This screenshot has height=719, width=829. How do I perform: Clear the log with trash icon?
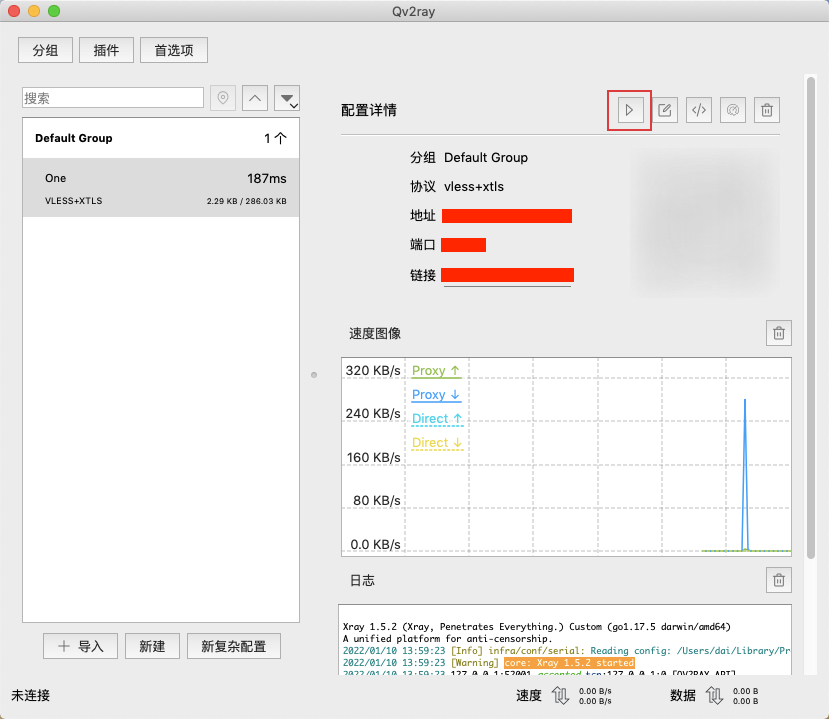(779, 579)
